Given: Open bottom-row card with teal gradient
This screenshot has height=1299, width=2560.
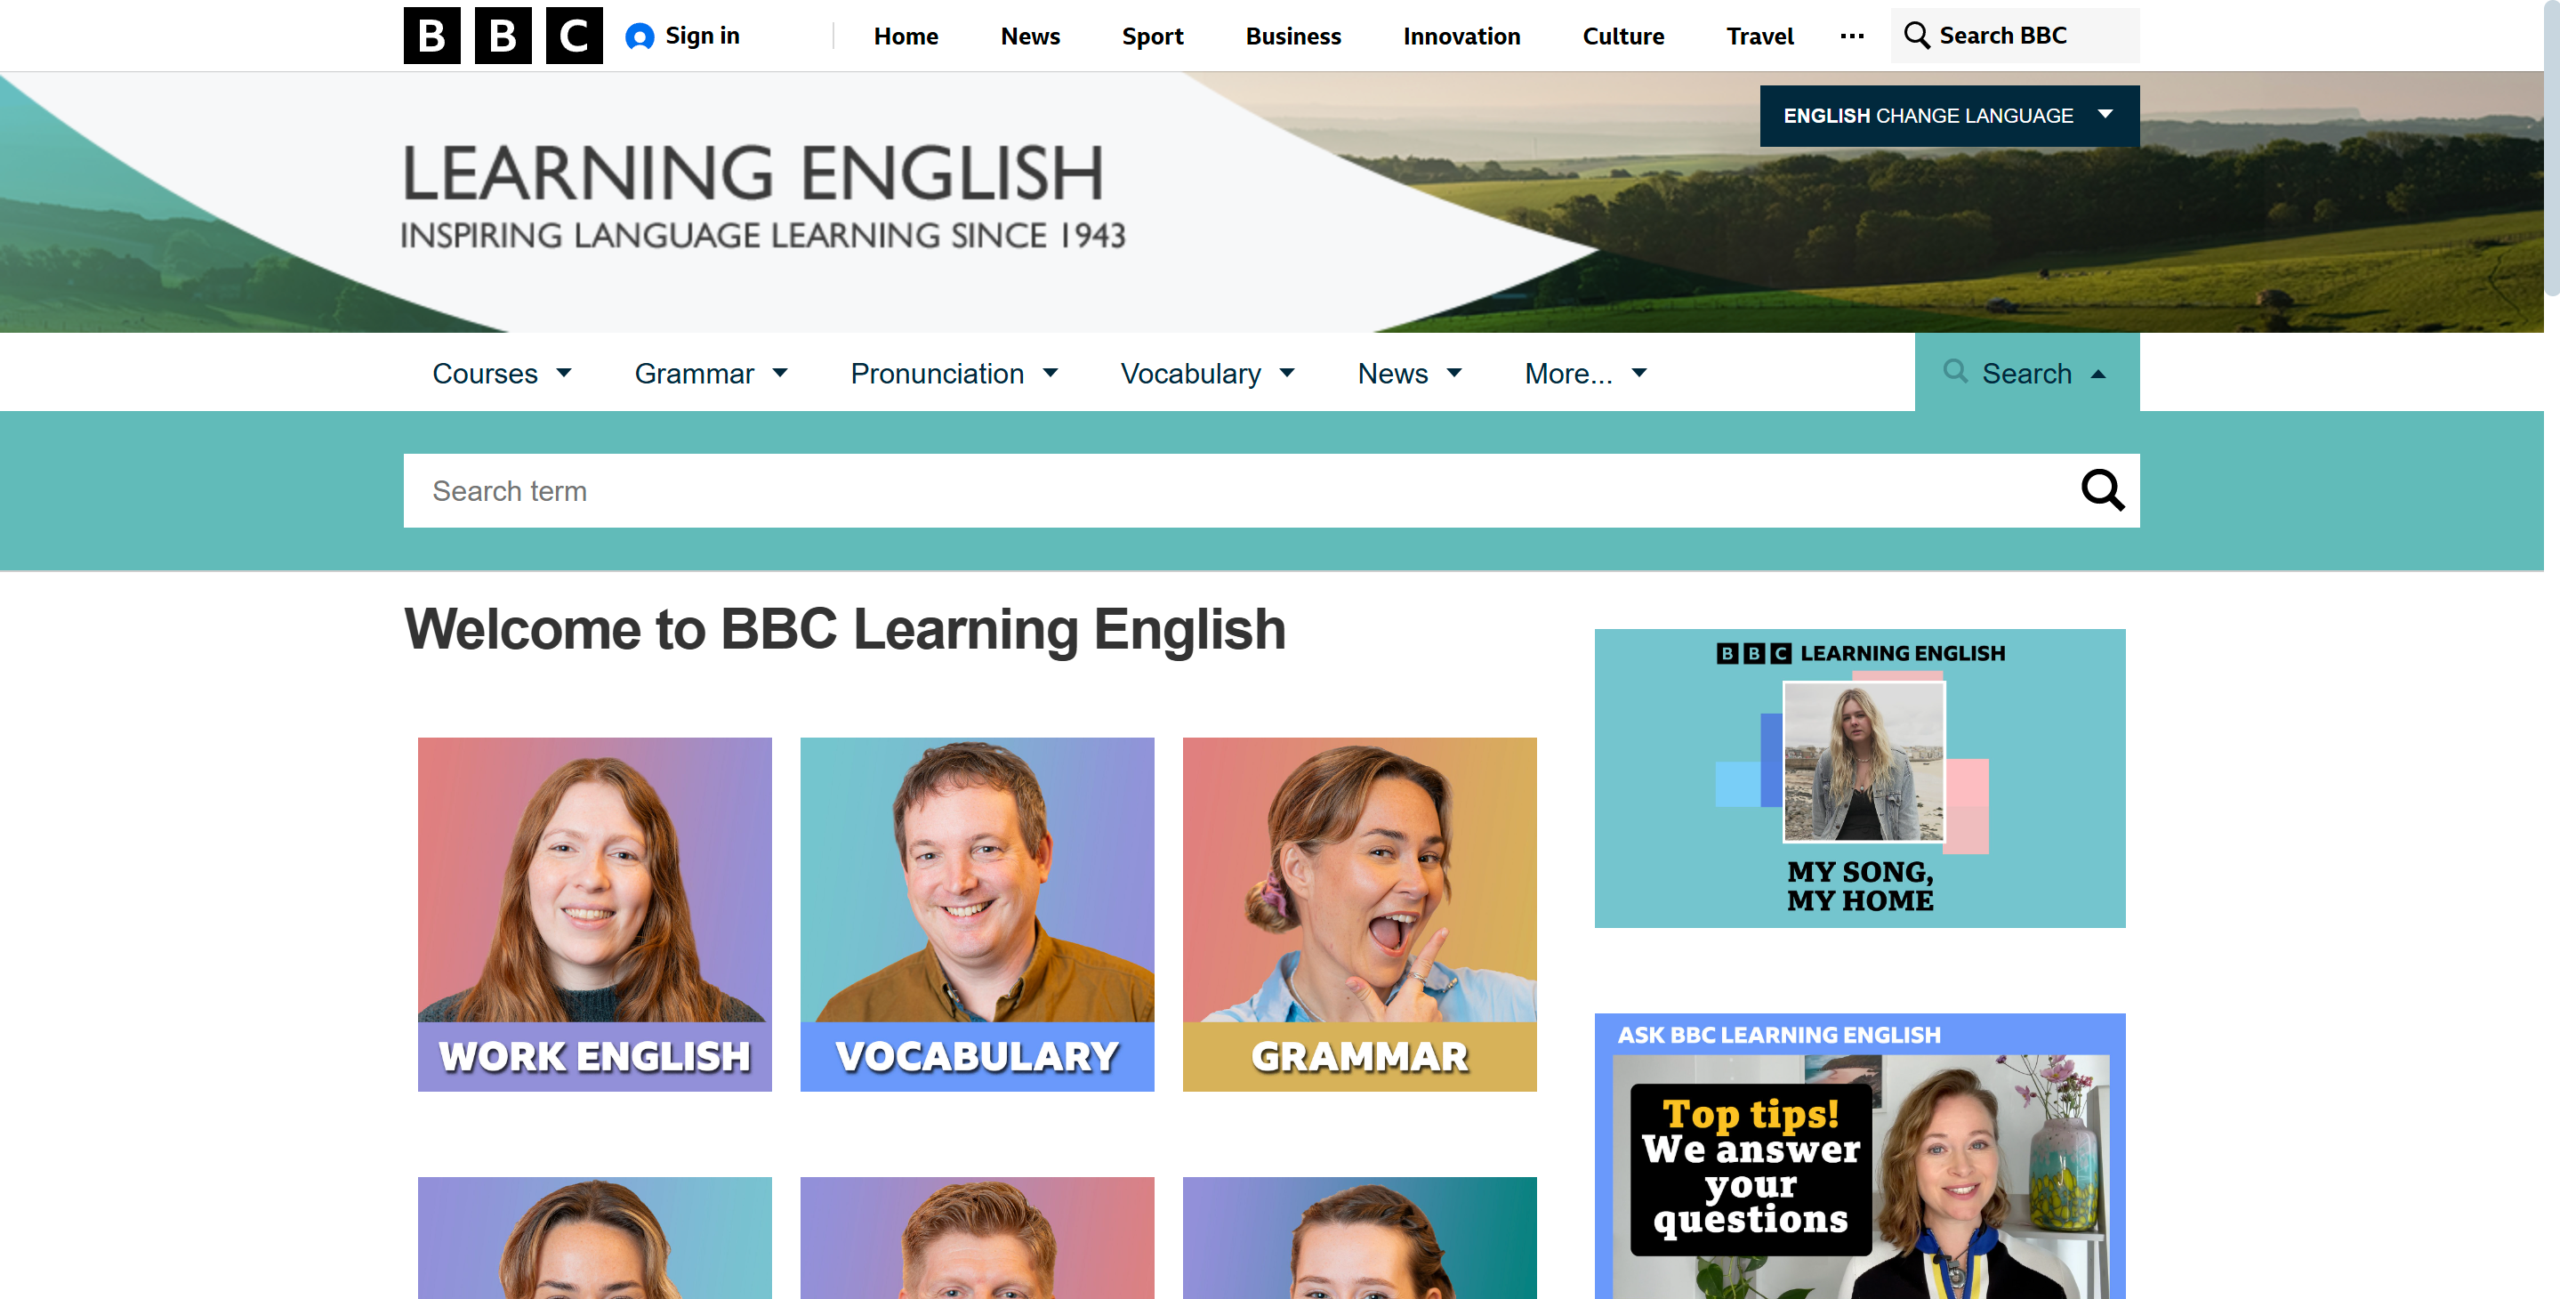Looking at the screenshot, I should coord(1360,1238).
